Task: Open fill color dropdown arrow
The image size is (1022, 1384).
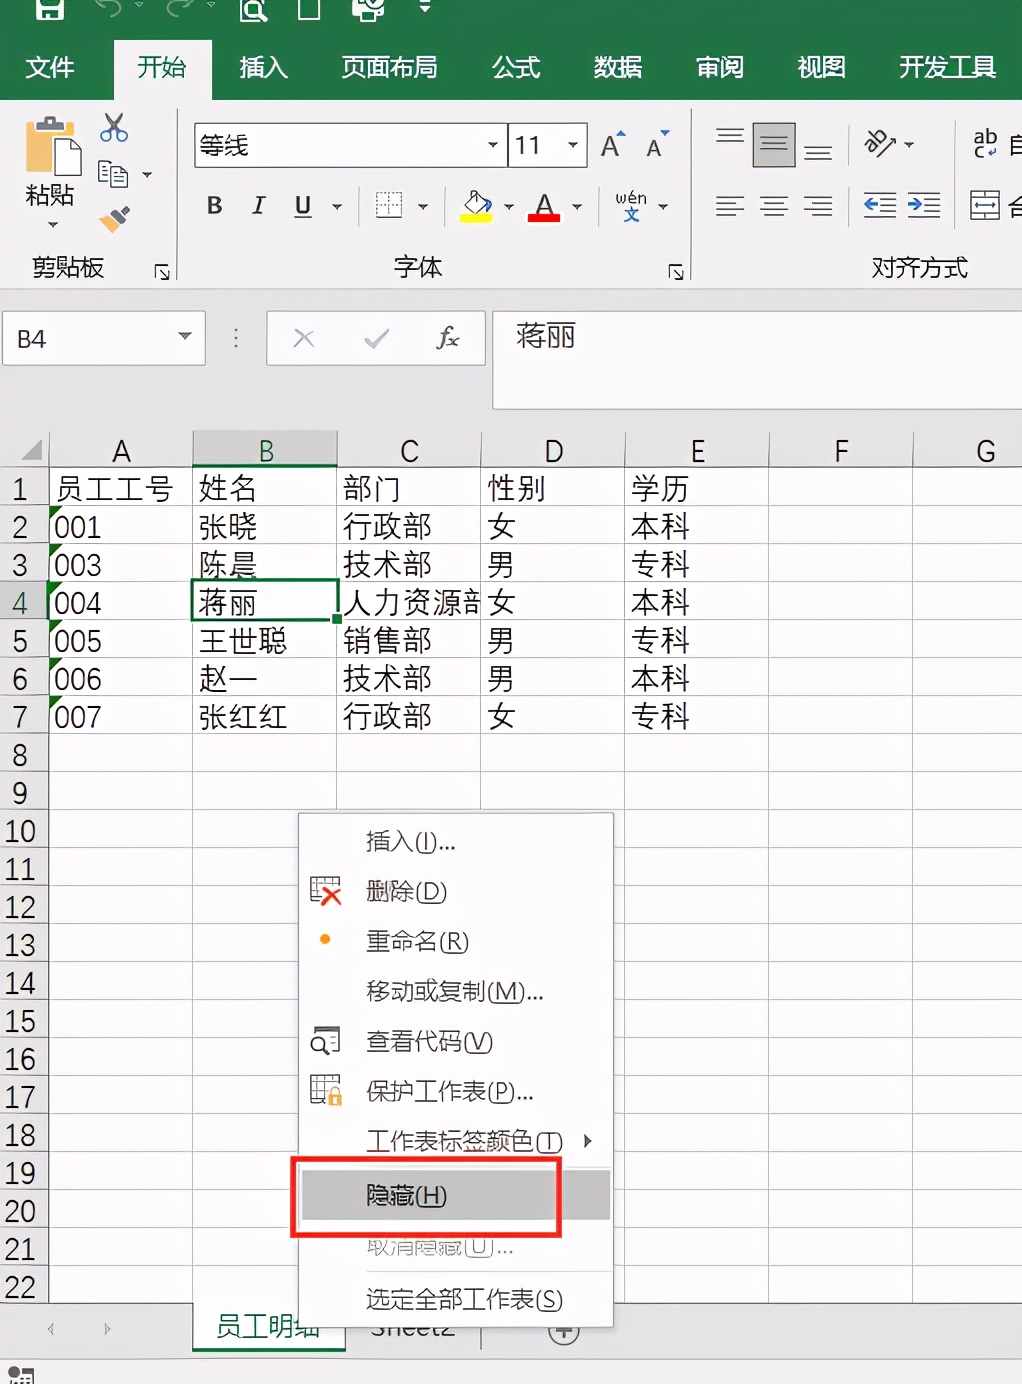Action: (x=509, y=207)
